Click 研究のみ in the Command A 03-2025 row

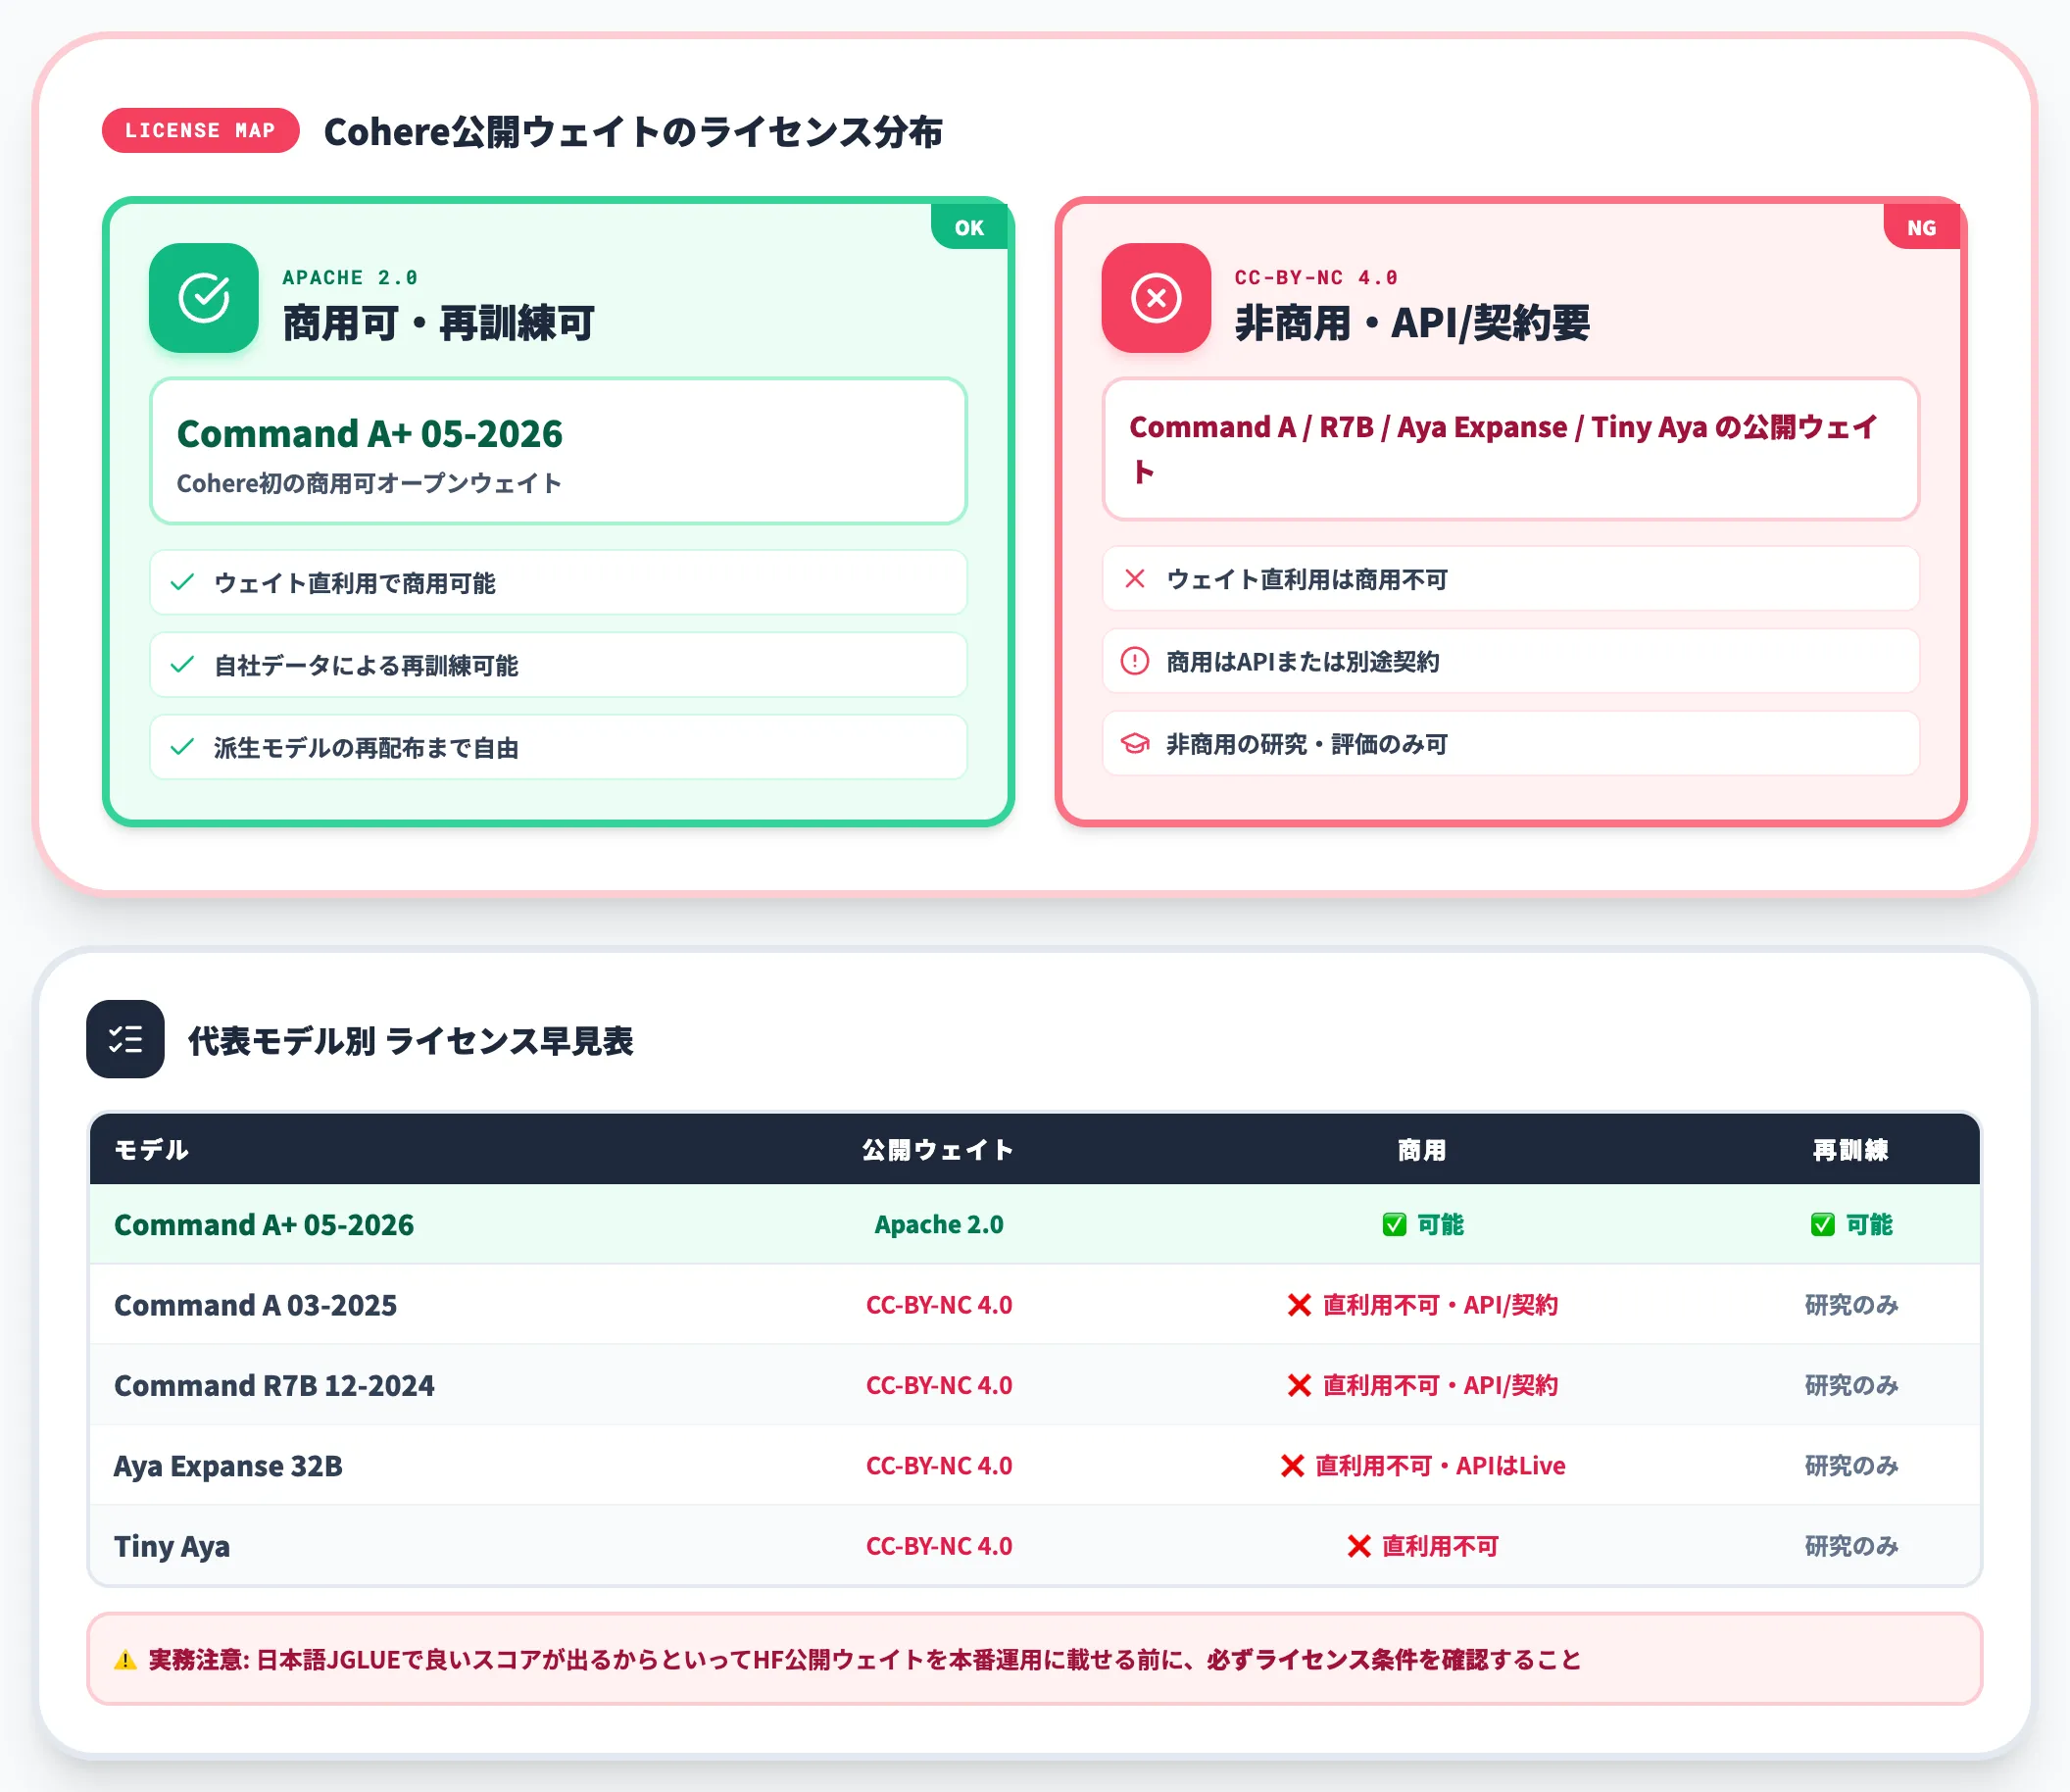(1851, 1305)
